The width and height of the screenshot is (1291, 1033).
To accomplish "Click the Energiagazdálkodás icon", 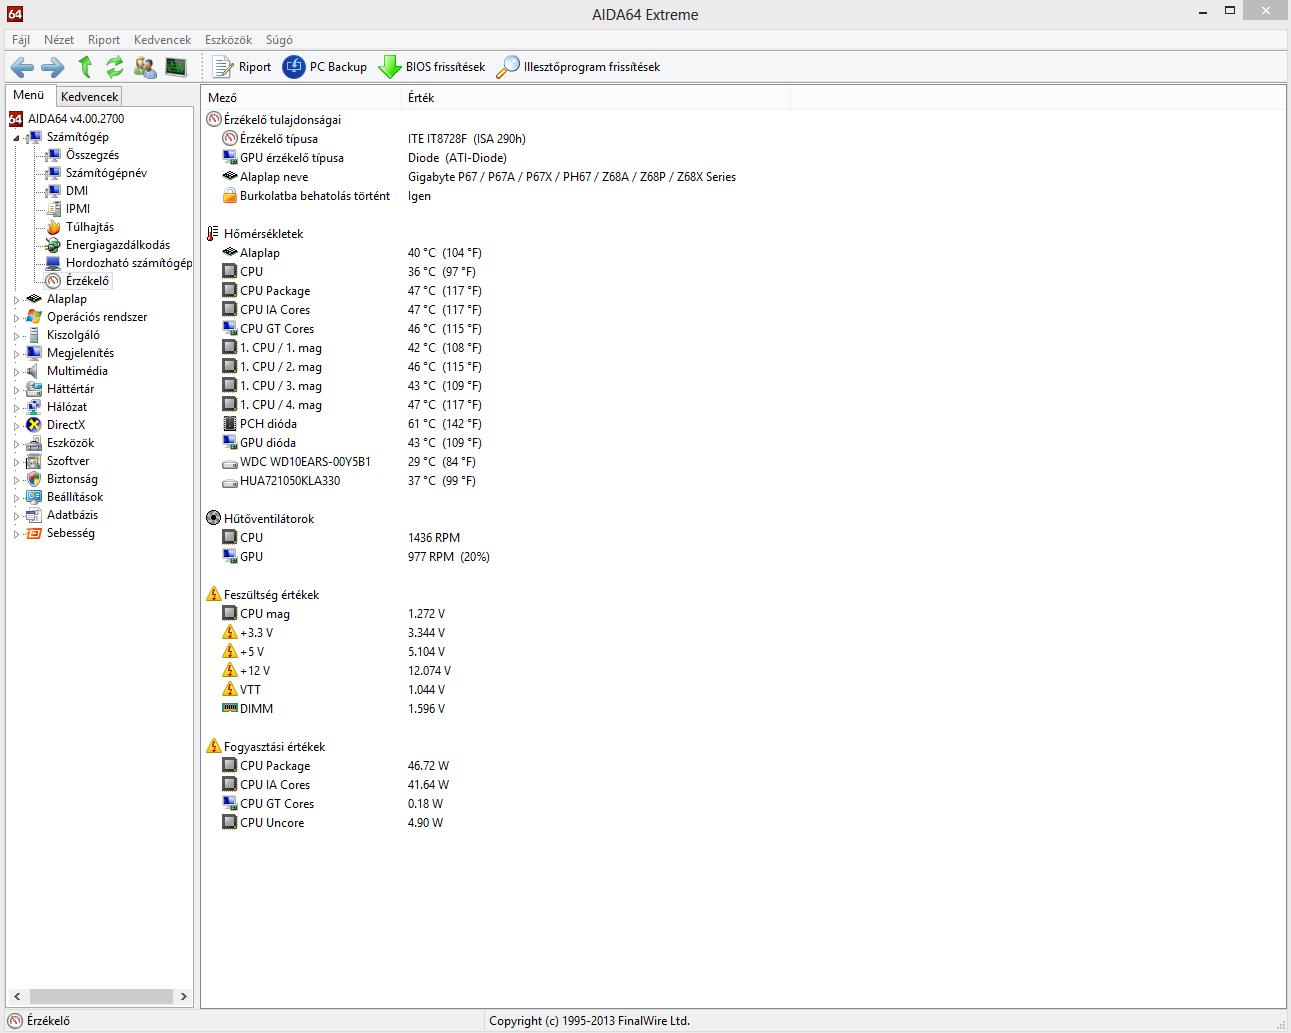I will (54, 245).
